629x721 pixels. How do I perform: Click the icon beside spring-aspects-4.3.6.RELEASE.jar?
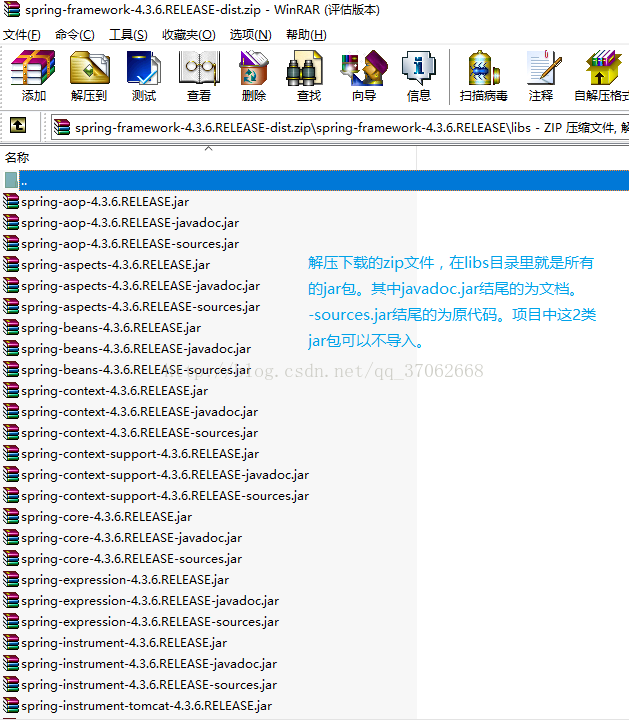point(11,264)
